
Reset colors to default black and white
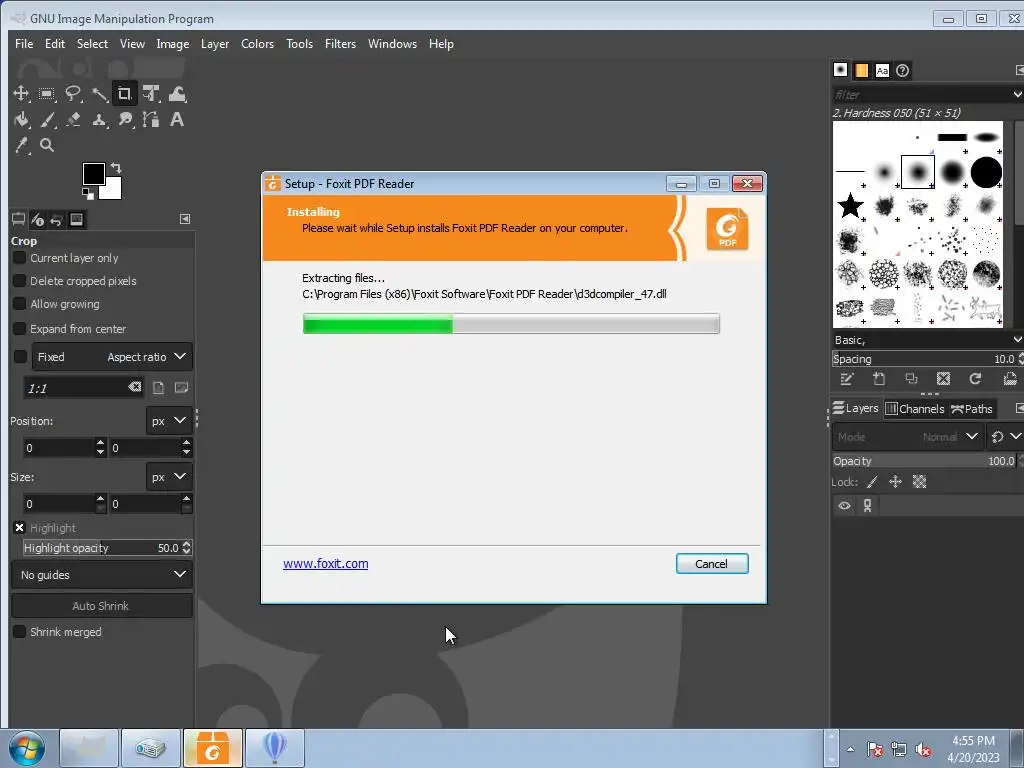tap(87, 194)
